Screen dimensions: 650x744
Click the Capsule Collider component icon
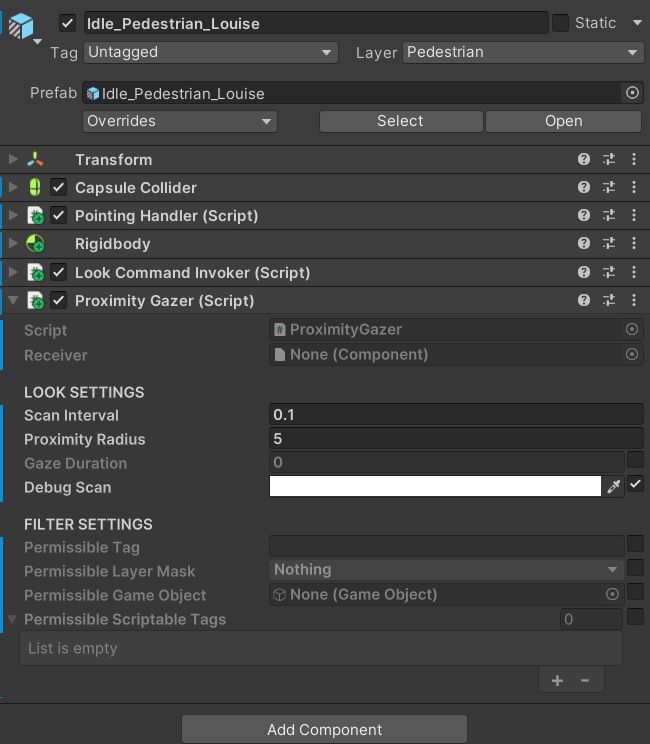35,187
